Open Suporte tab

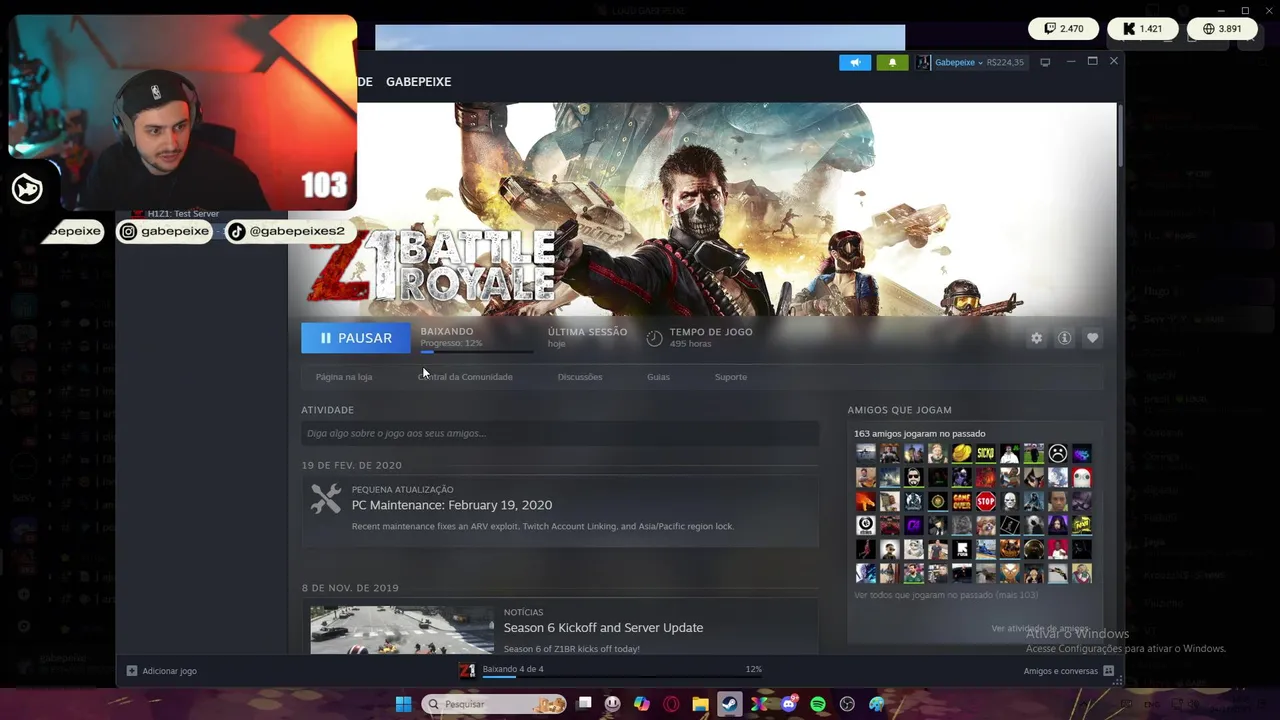pyautogui.click(x=731, y=377)
